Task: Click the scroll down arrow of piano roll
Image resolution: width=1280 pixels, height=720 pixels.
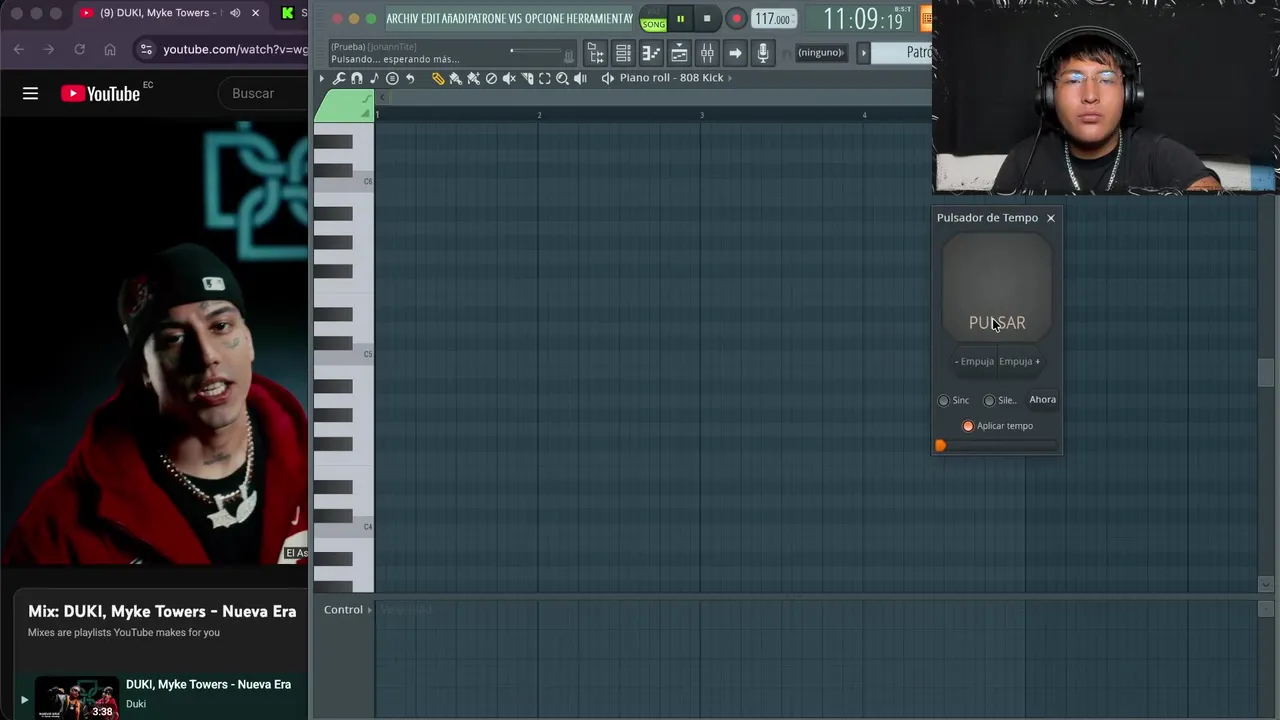Action: 1266,585
